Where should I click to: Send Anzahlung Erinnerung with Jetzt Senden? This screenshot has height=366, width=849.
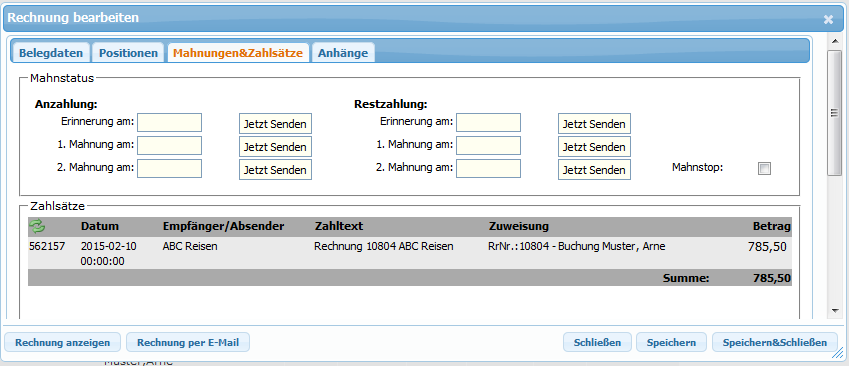click(x=275, y=124)
